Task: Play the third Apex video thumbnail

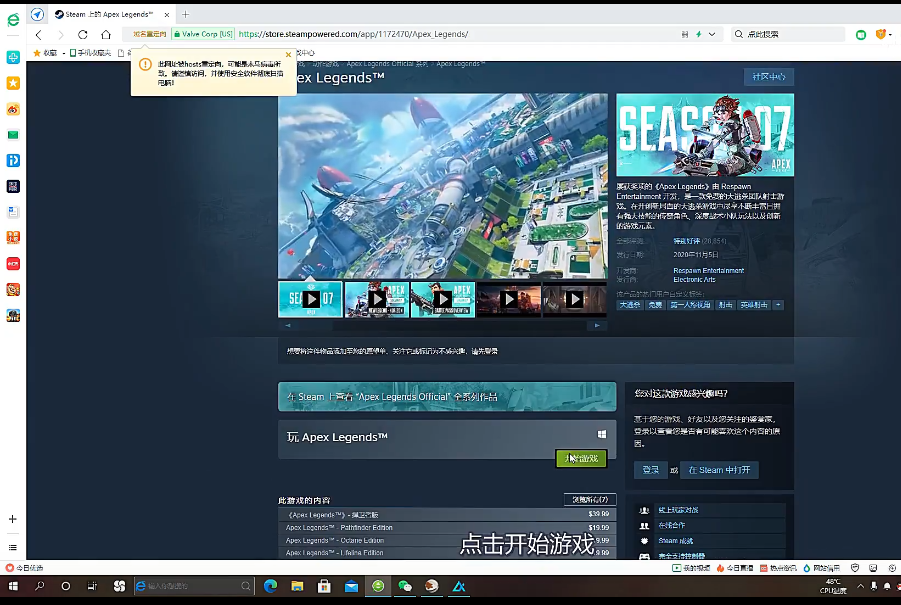Action: click(x=442, y=299)
